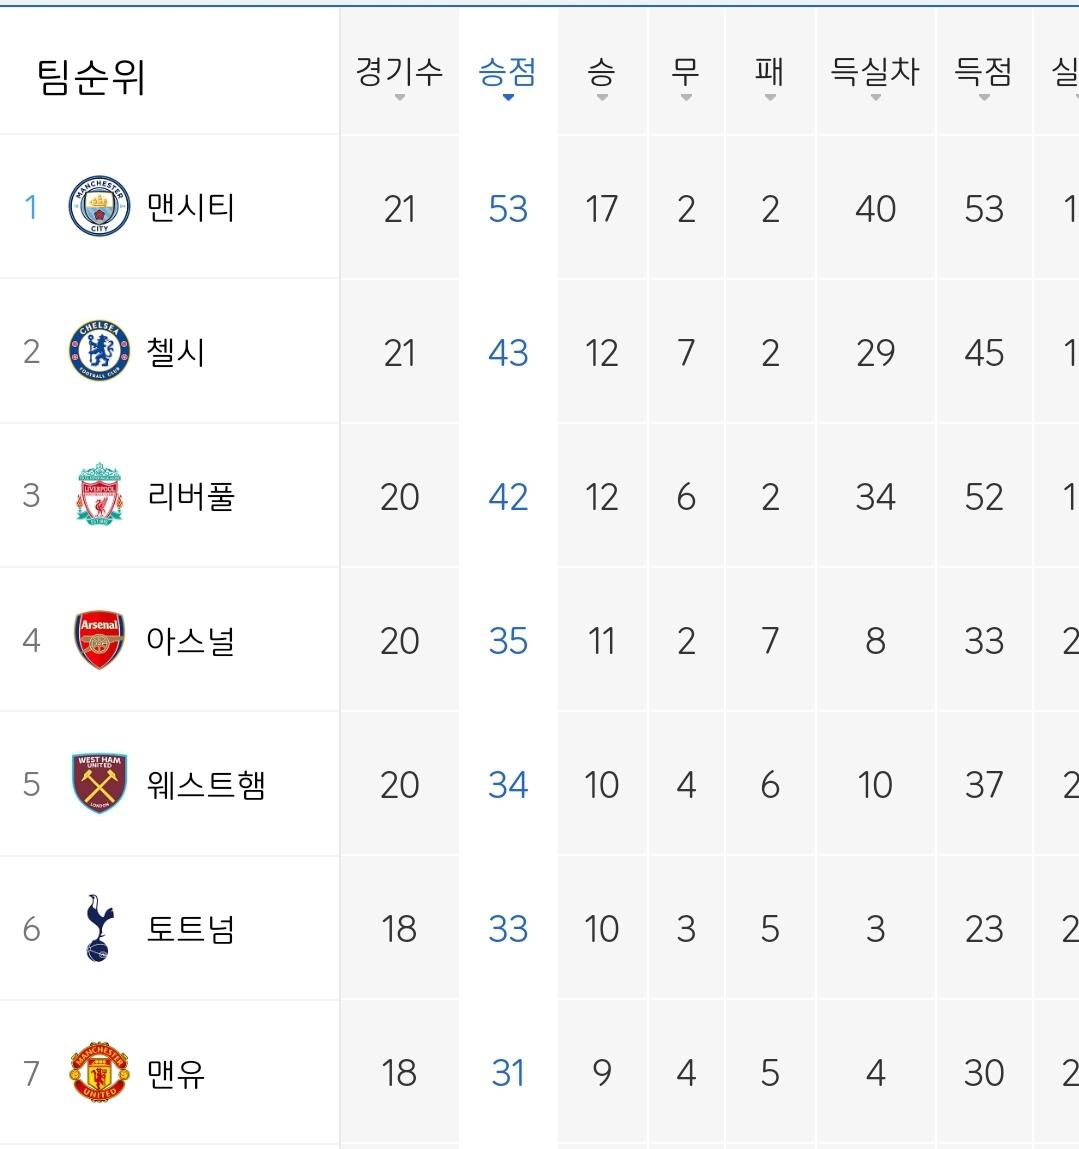Click the Tottenham cockerel crest
Viewport: 1079px width, 1149px height.
click(x=99, y=928)
